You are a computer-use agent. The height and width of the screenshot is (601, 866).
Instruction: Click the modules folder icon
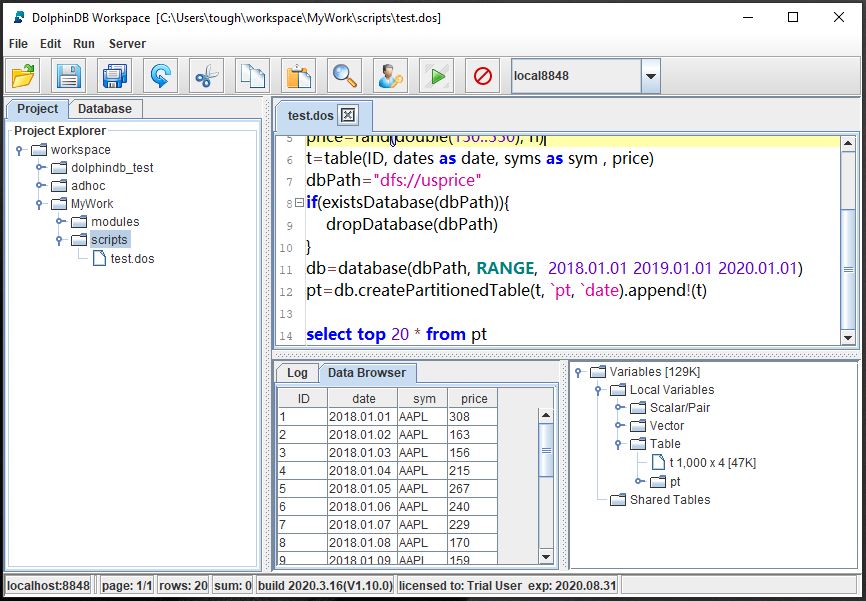tap(79, 222)
